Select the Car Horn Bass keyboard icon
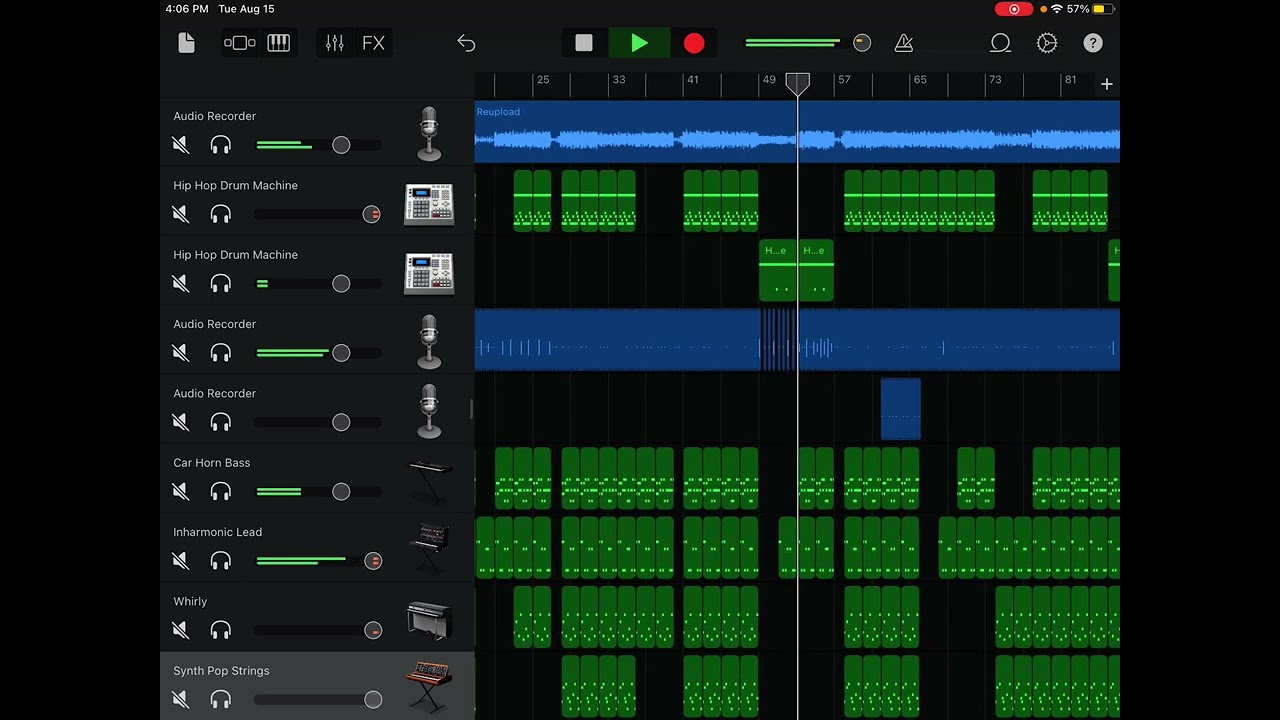 click(430, 480)
